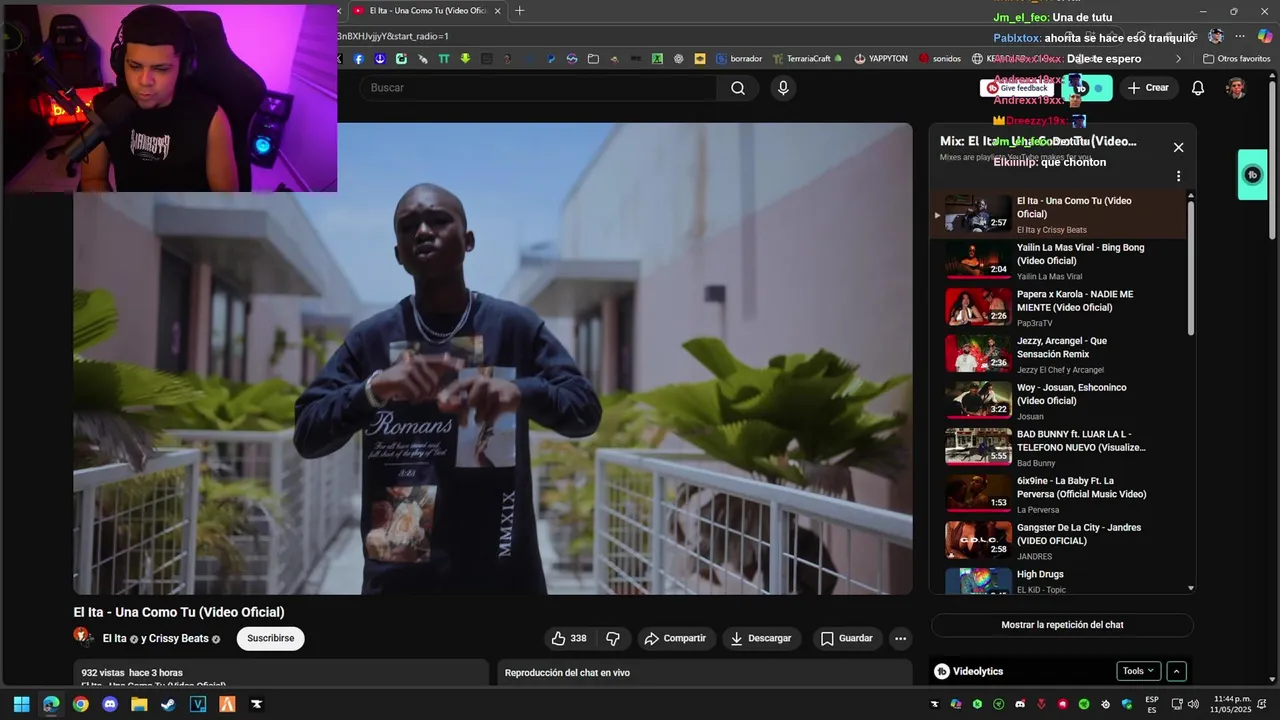Dislike the video with thumbs-down
The height and width of the screenshot is (720, 1280).
click(x=613, y=638)
